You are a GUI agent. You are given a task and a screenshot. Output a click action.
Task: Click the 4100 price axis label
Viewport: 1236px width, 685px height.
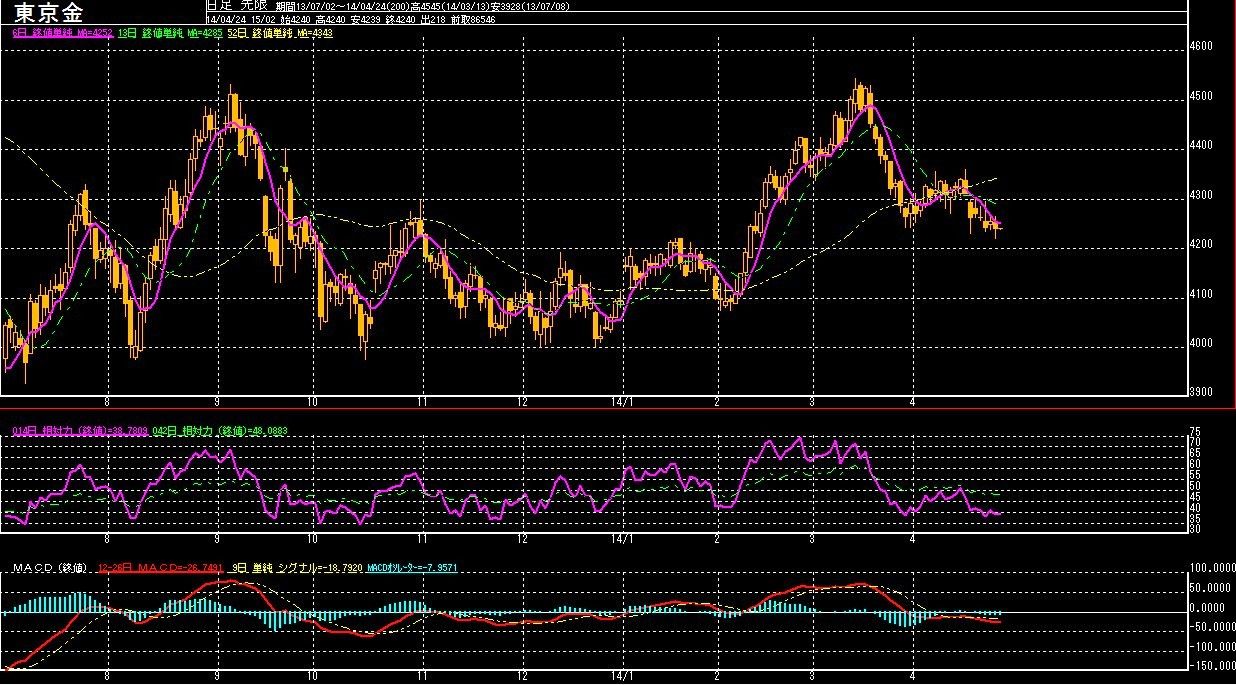tap(1201, 294)
